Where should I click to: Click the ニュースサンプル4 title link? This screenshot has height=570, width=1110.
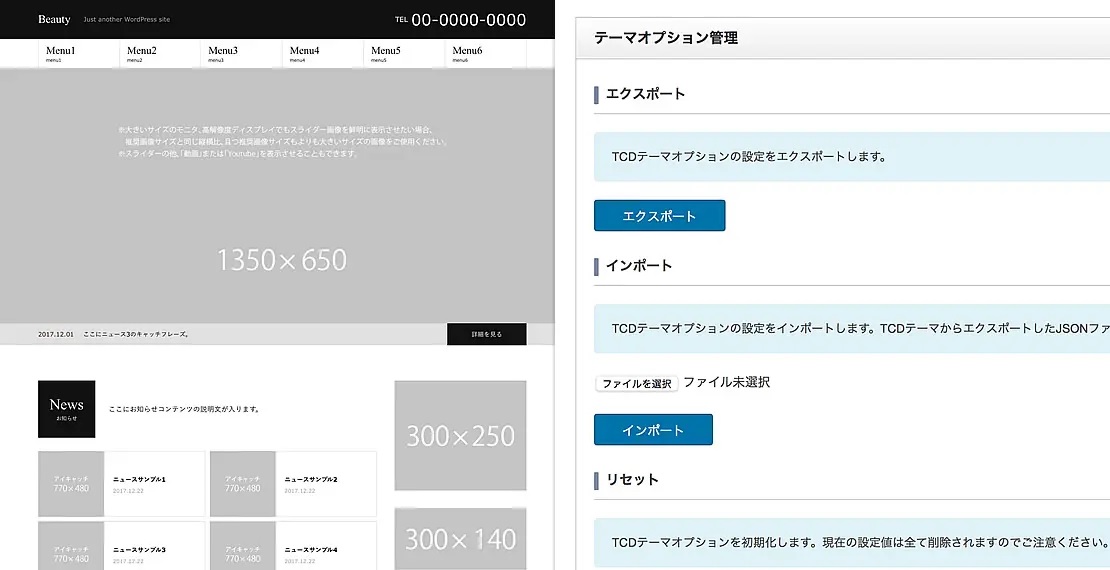[x=311, y=550]
